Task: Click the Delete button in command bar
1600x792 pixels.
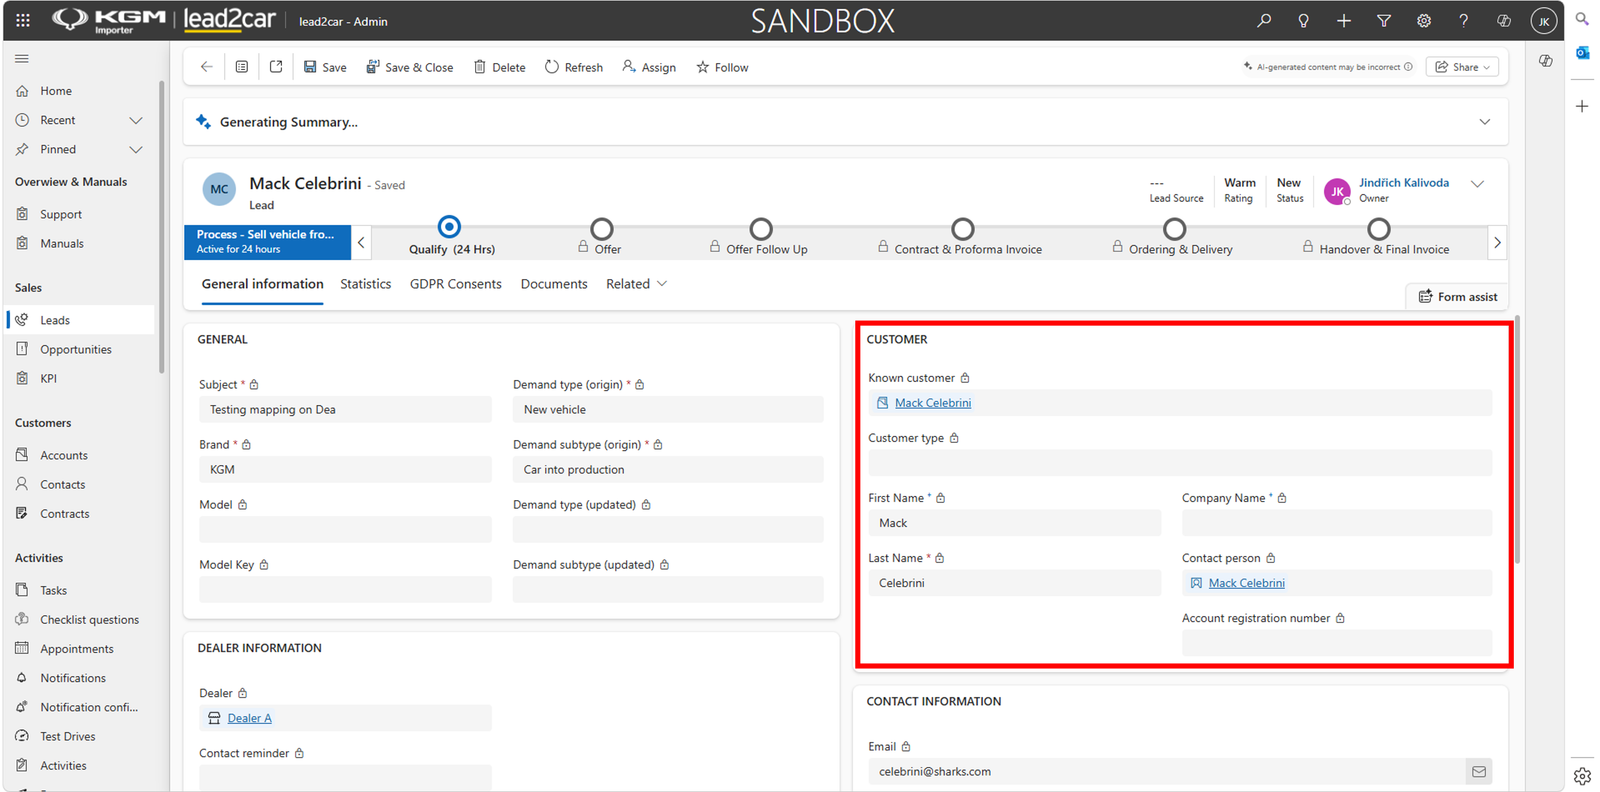Action: (499, 67)
